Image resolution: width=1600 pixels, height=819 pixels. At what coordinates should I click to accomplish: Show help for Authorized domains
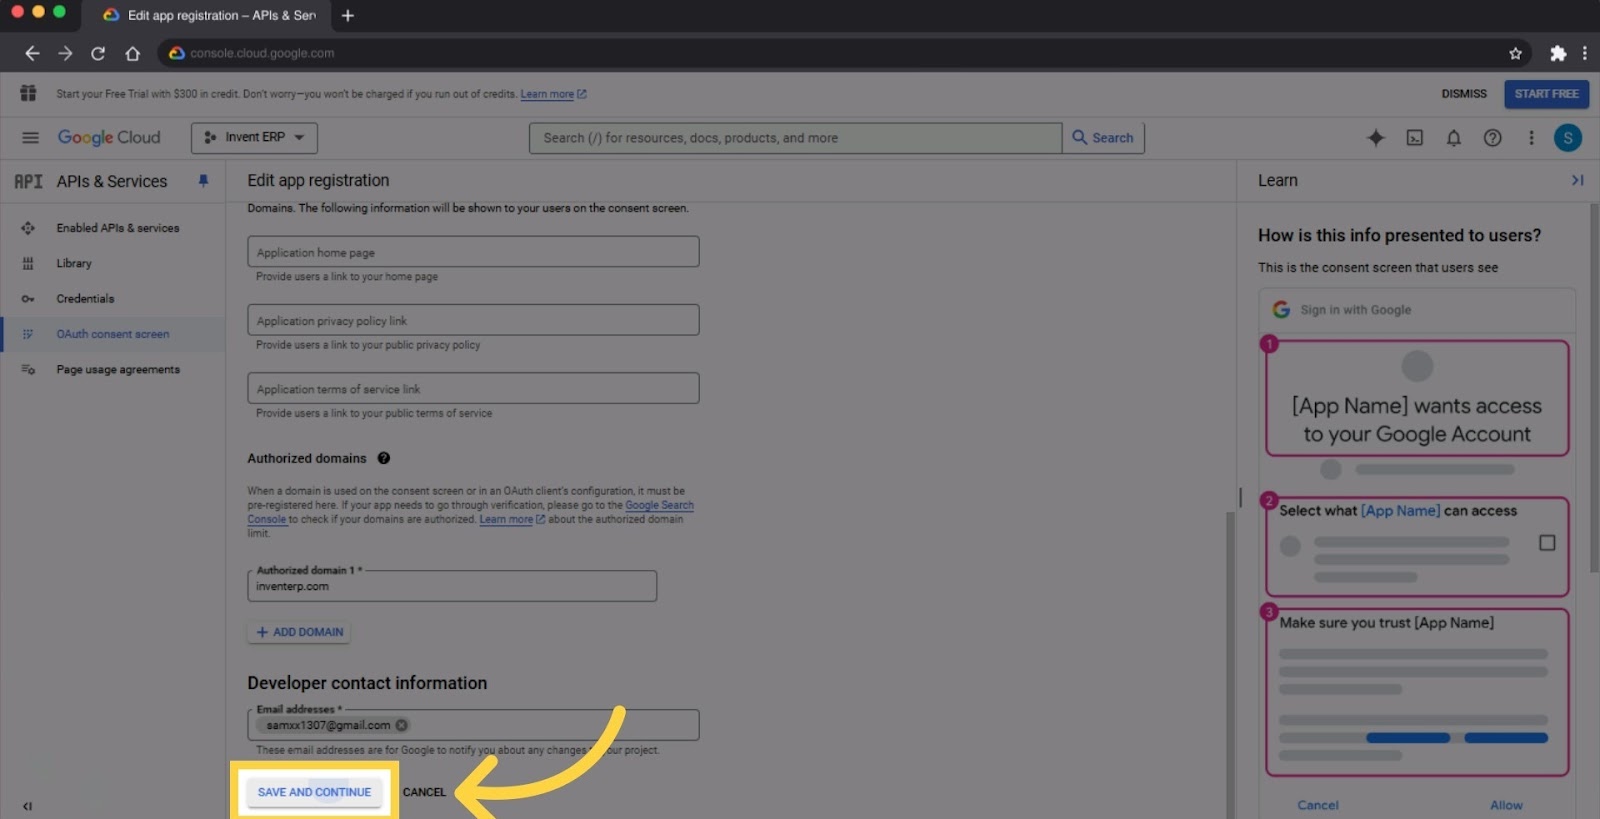pos(384,458)
